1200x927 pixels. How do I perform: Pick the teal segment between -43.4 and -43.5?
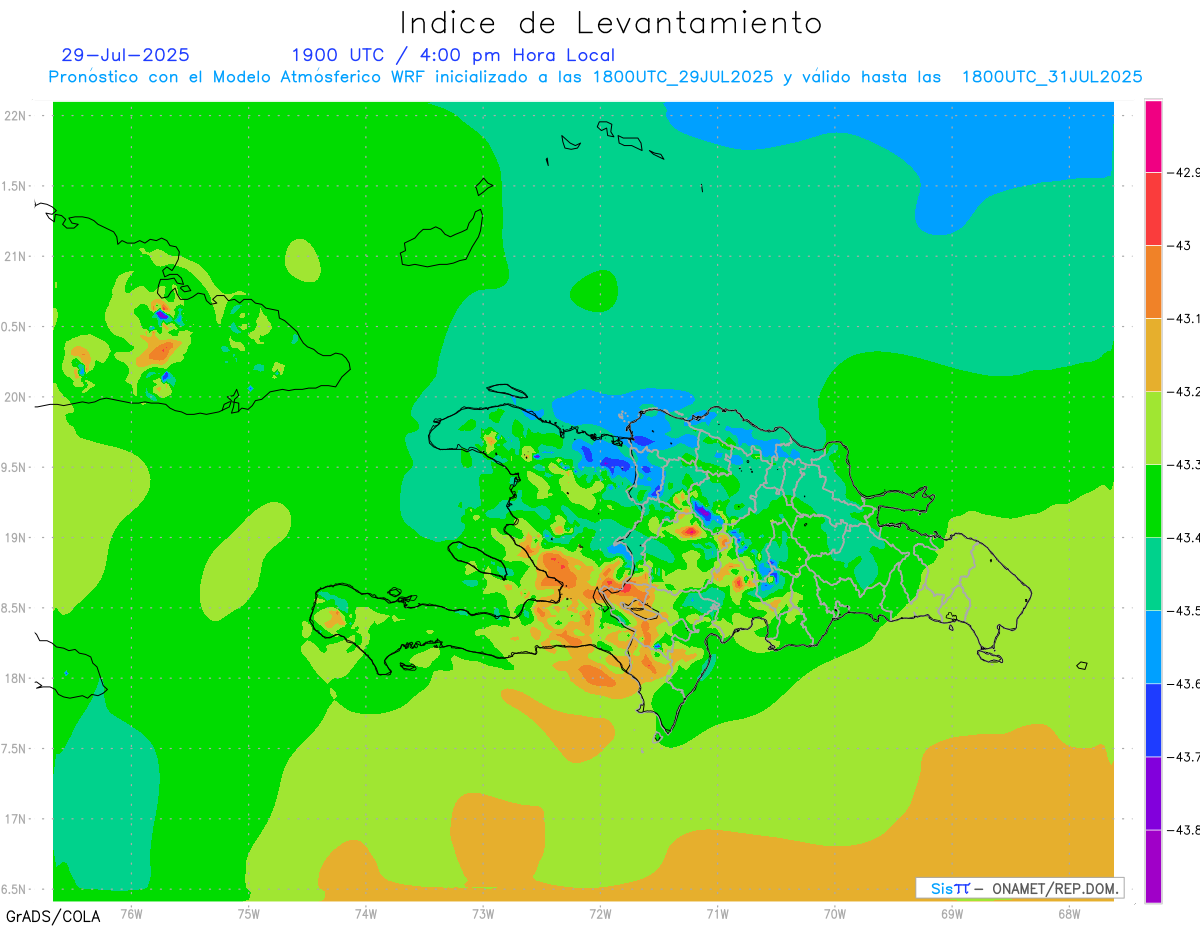(x=1153, y=574)
